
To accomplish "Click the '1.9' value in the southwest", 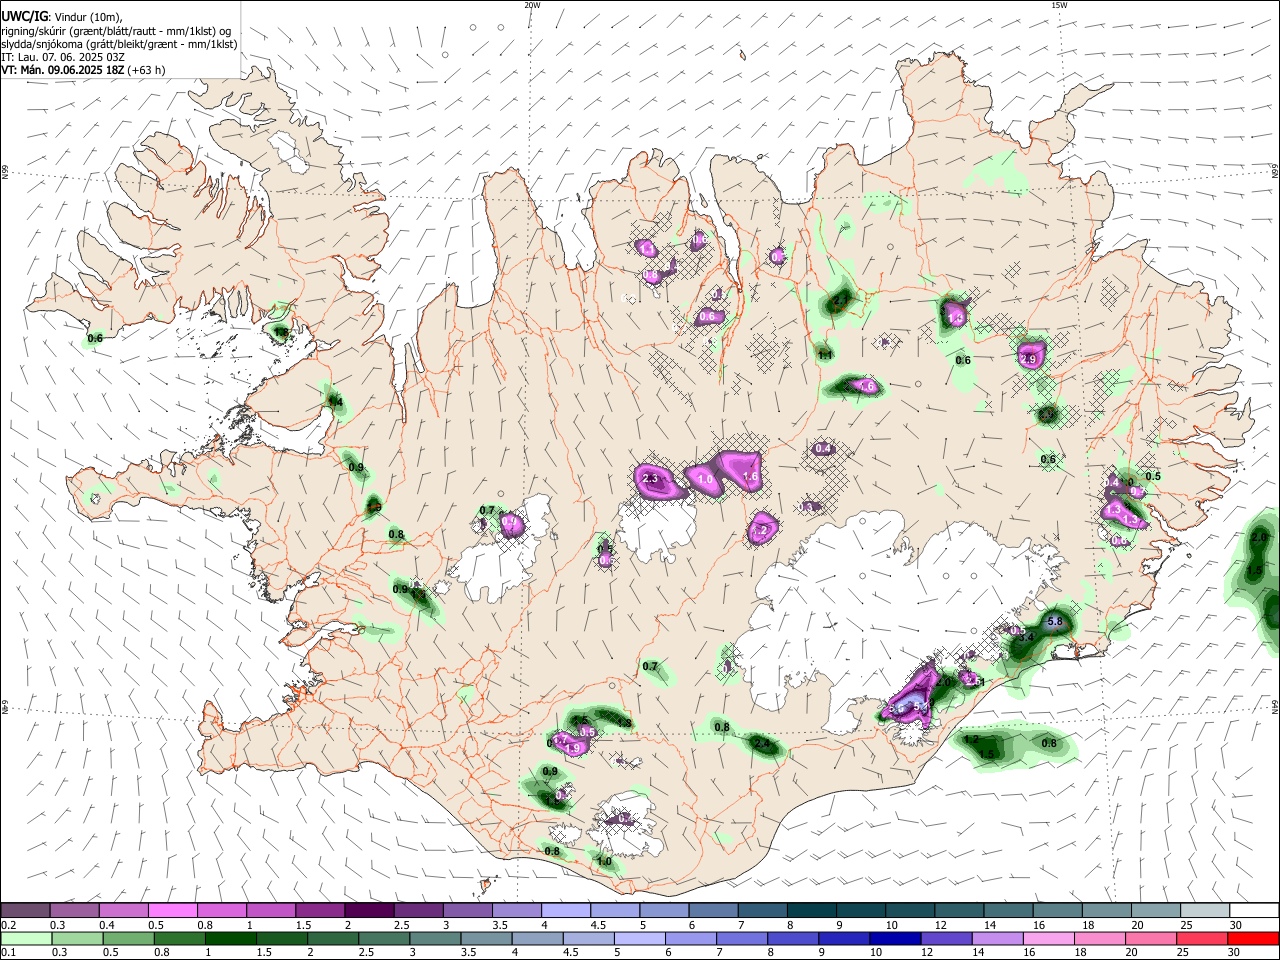I will point(573,748).
